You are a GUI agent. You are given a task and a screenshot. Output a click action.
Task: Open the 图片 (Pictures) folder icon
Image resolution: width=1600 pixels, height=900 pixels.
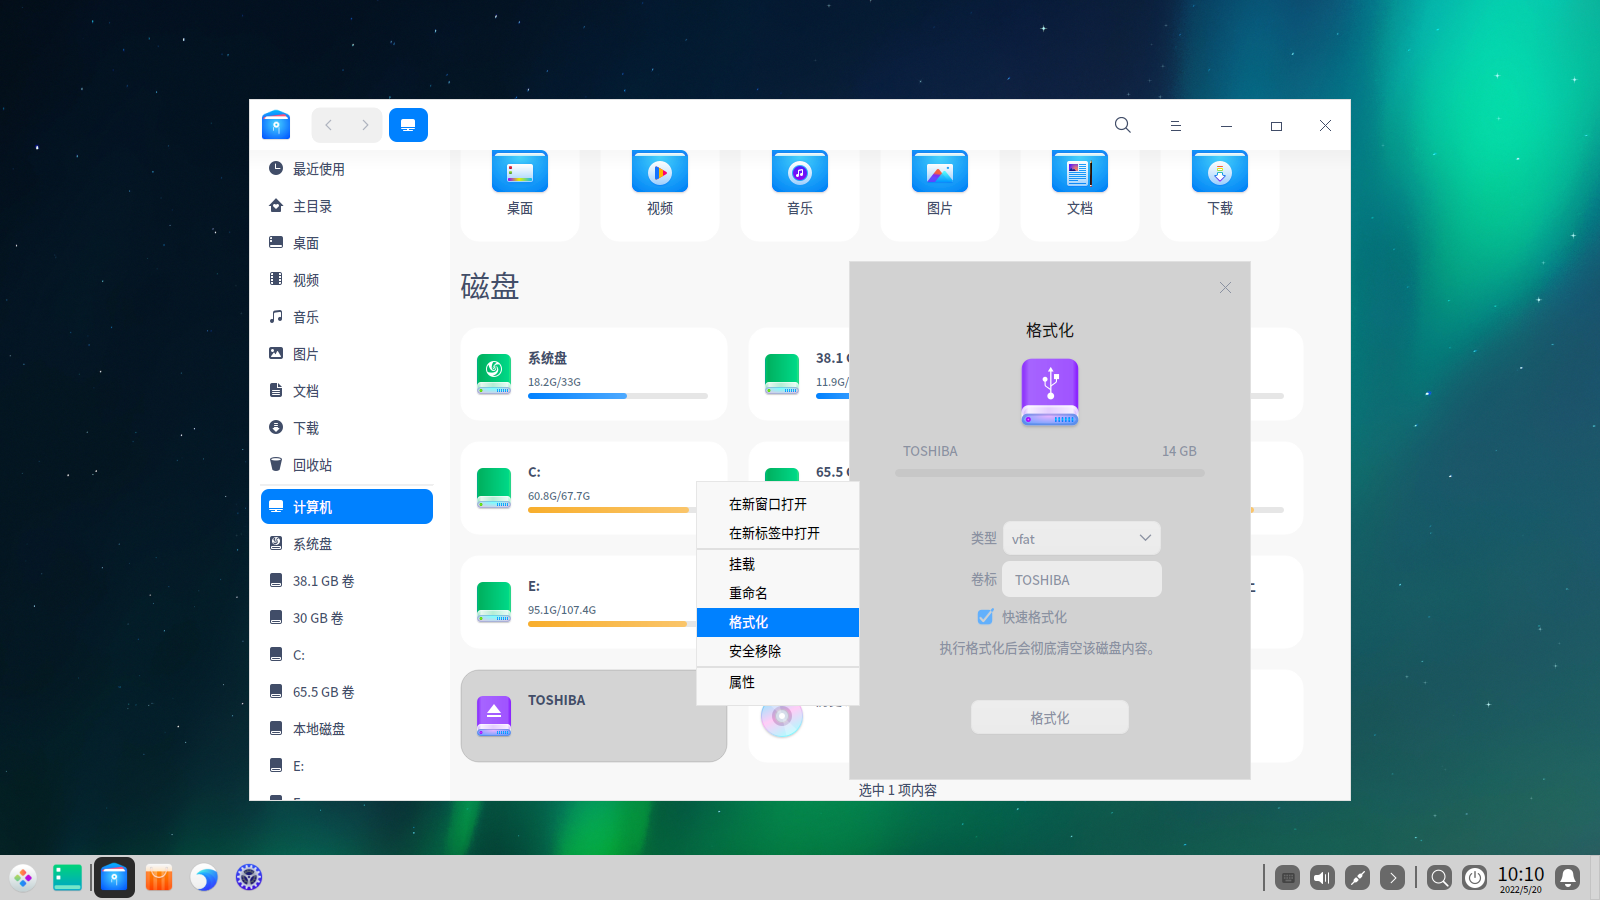pyautogui.click(x=939, y=171)
